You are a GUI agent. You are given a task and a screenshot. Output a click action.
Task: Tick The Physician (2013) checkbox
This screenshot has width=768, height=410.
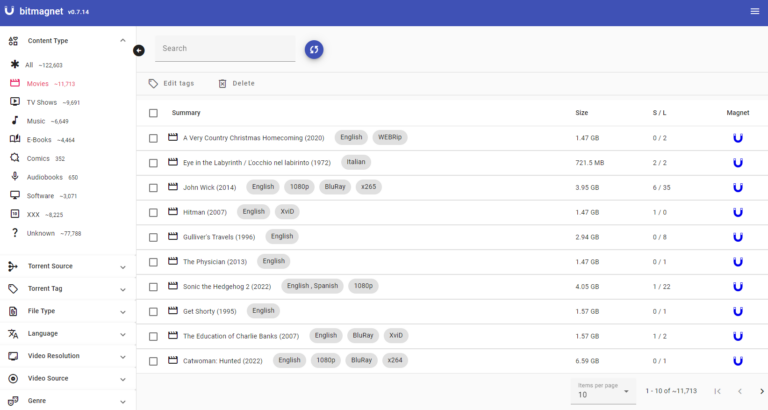tap(153, 262)
